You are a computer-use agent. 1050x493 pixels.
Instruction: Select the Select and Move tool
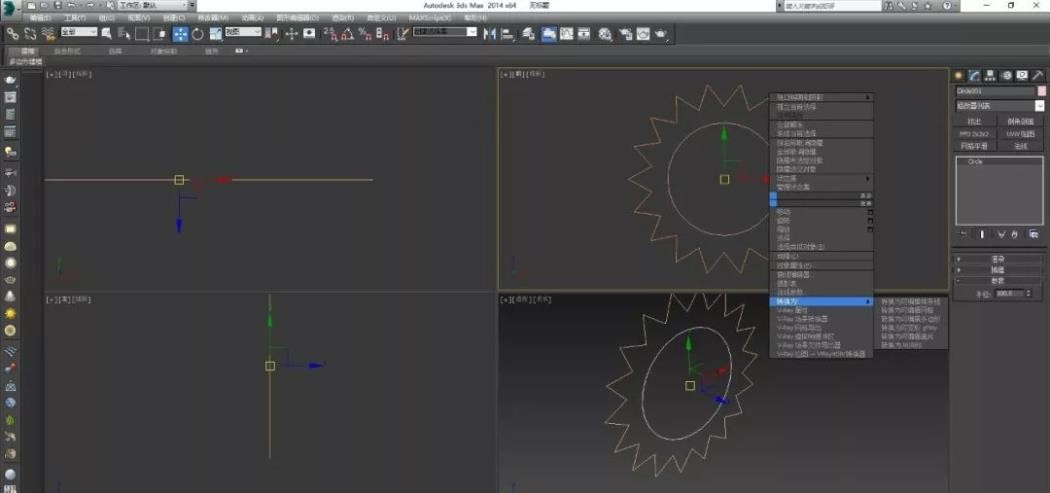(x=181, y=33)
